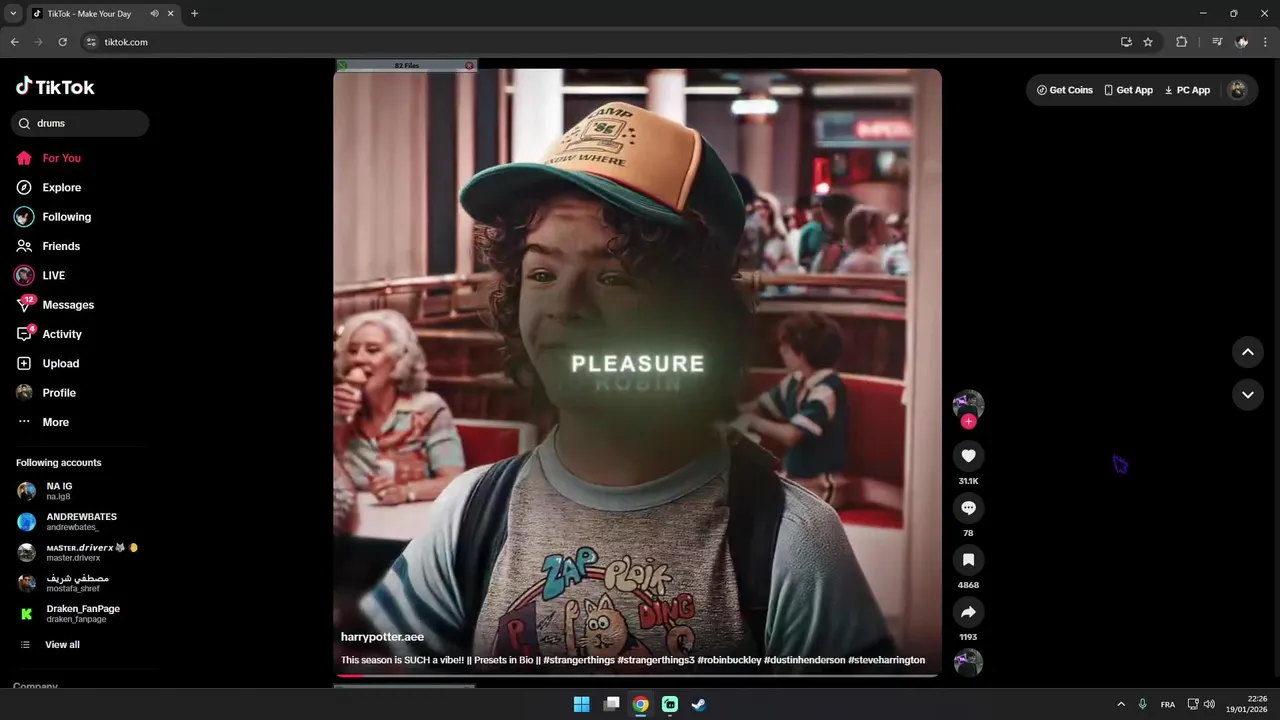This screenshot has height=720, width=1280.
Task: Click the TikTok logo
Action: tap(55, 87)
